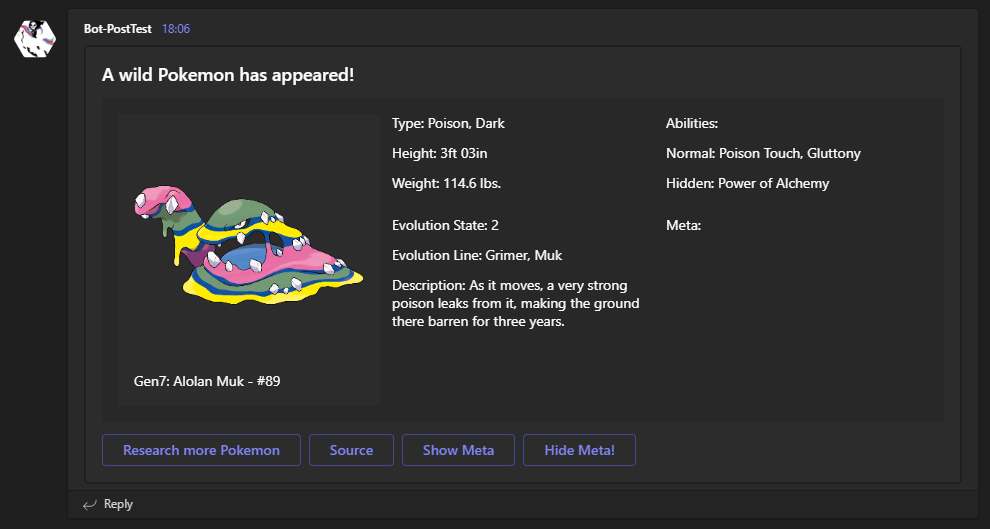Click the 'Gen7: Alolan Muk - #89' caption
Viewport: 990px width, 529px height.
tap(207, 381)
